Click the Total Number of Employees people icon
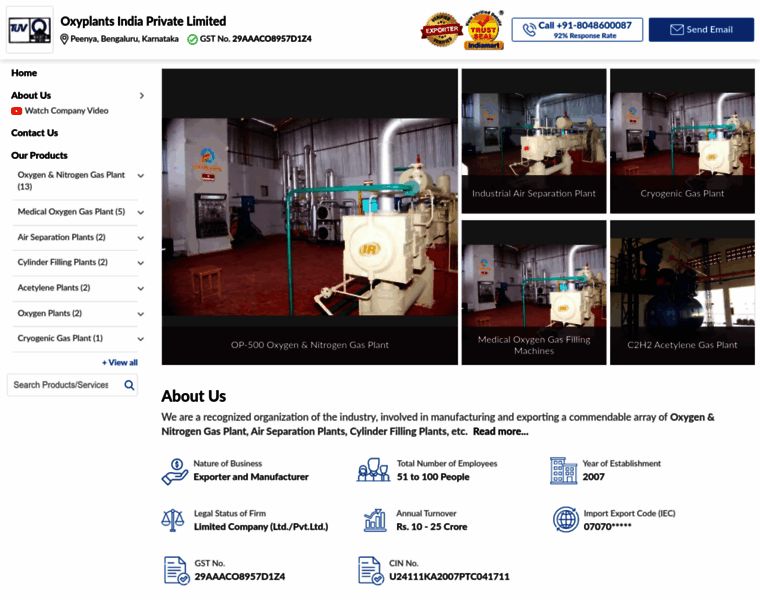The height and width of the screenshot is (600, 760). click(x=373, y=470)
